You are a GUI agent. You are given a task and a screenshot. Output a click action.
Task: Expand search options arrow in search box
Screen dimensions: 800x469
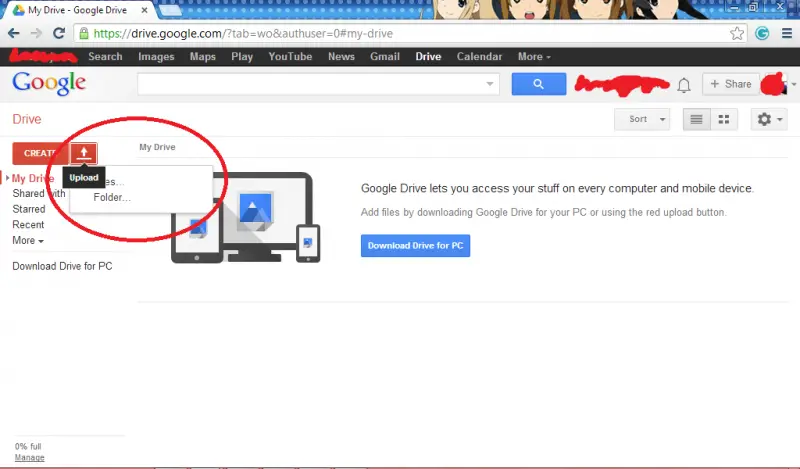click(x=490, y=84)
